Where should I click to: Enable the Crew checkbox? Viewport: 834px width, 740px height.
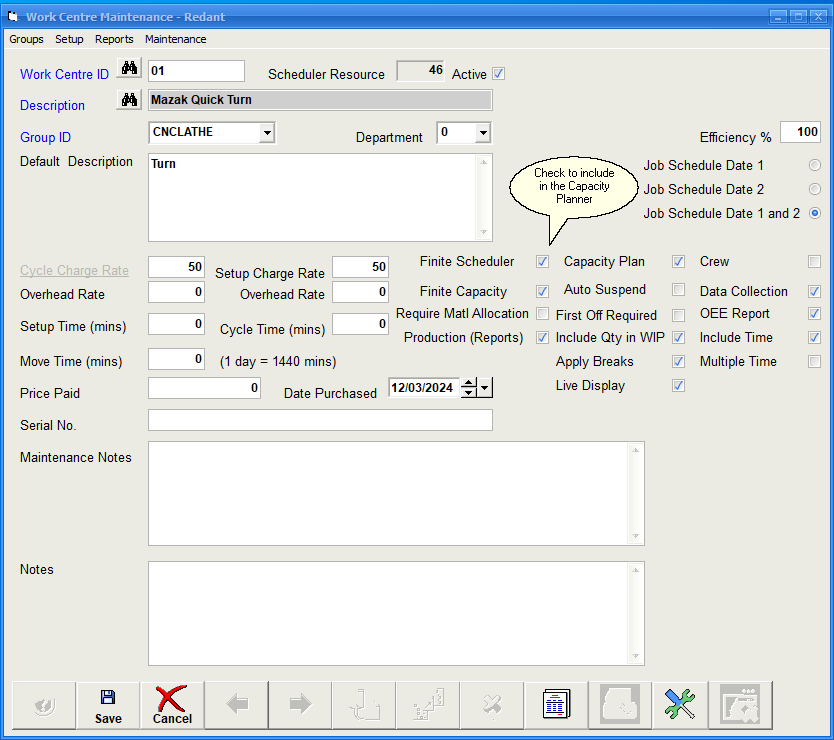coord(814,262)
